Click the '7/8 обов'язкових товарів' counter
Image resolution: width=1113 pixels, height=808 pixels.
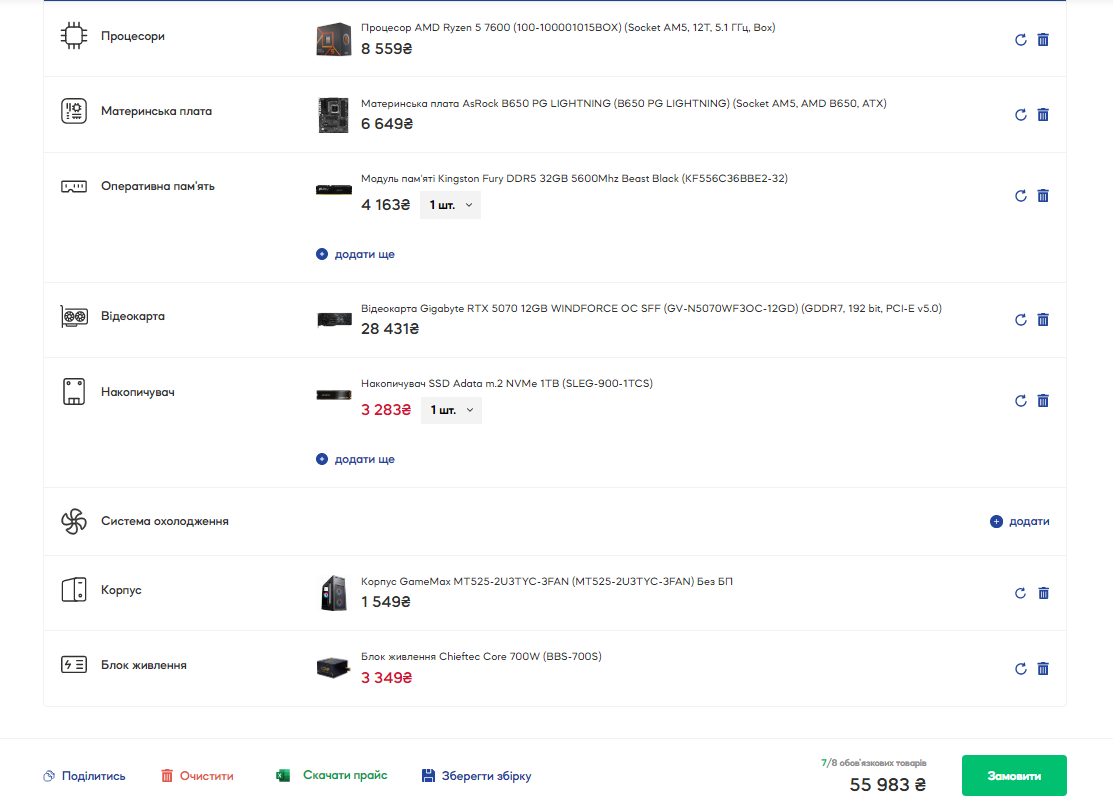[873, 763]
